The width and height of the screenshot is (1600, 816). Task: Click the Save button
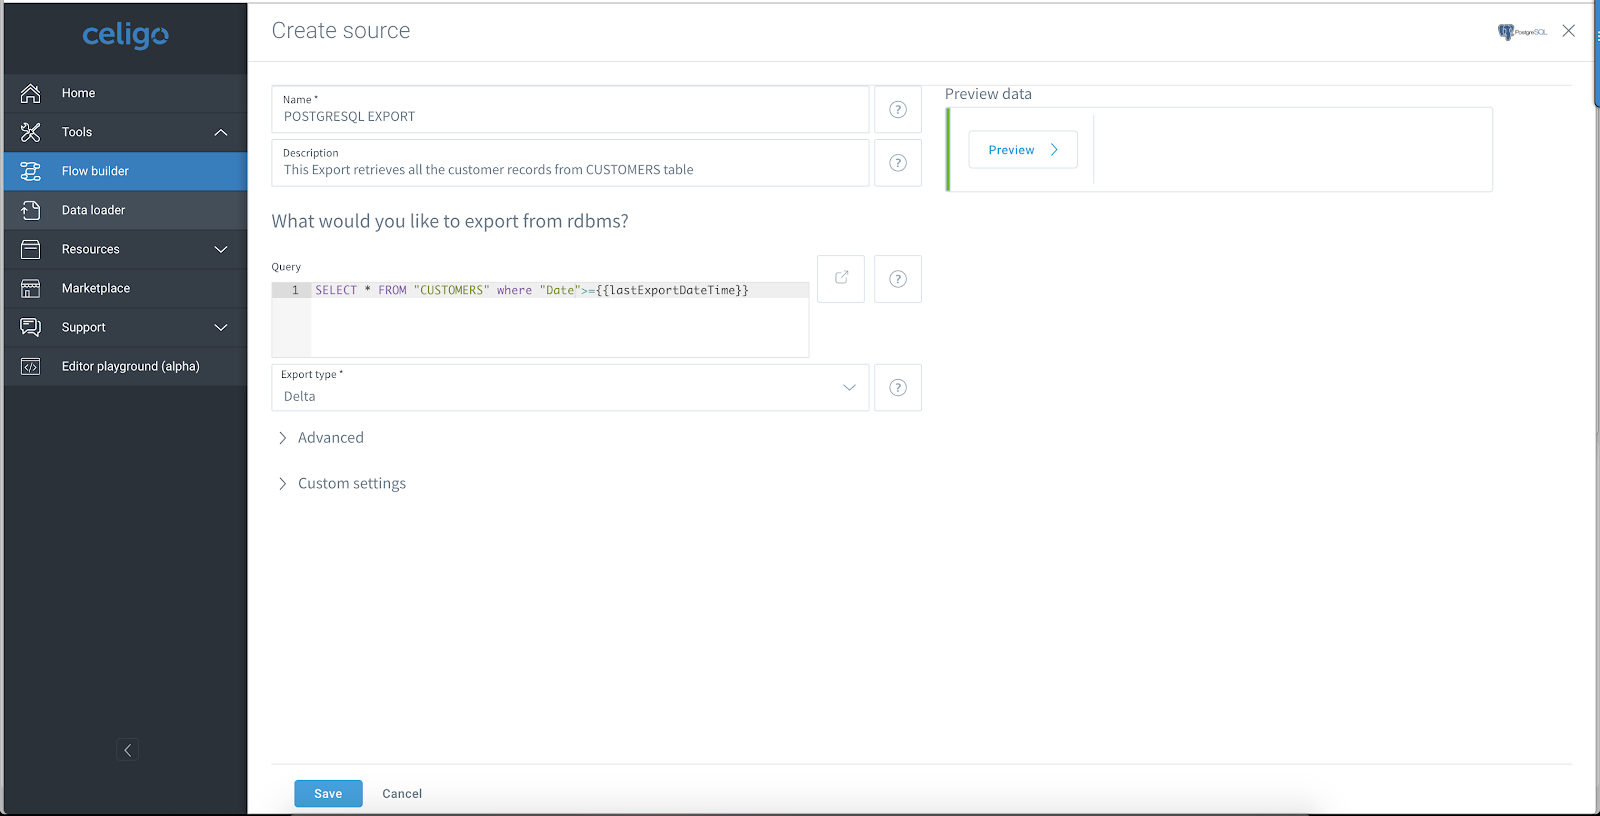[x=328, y=793]
